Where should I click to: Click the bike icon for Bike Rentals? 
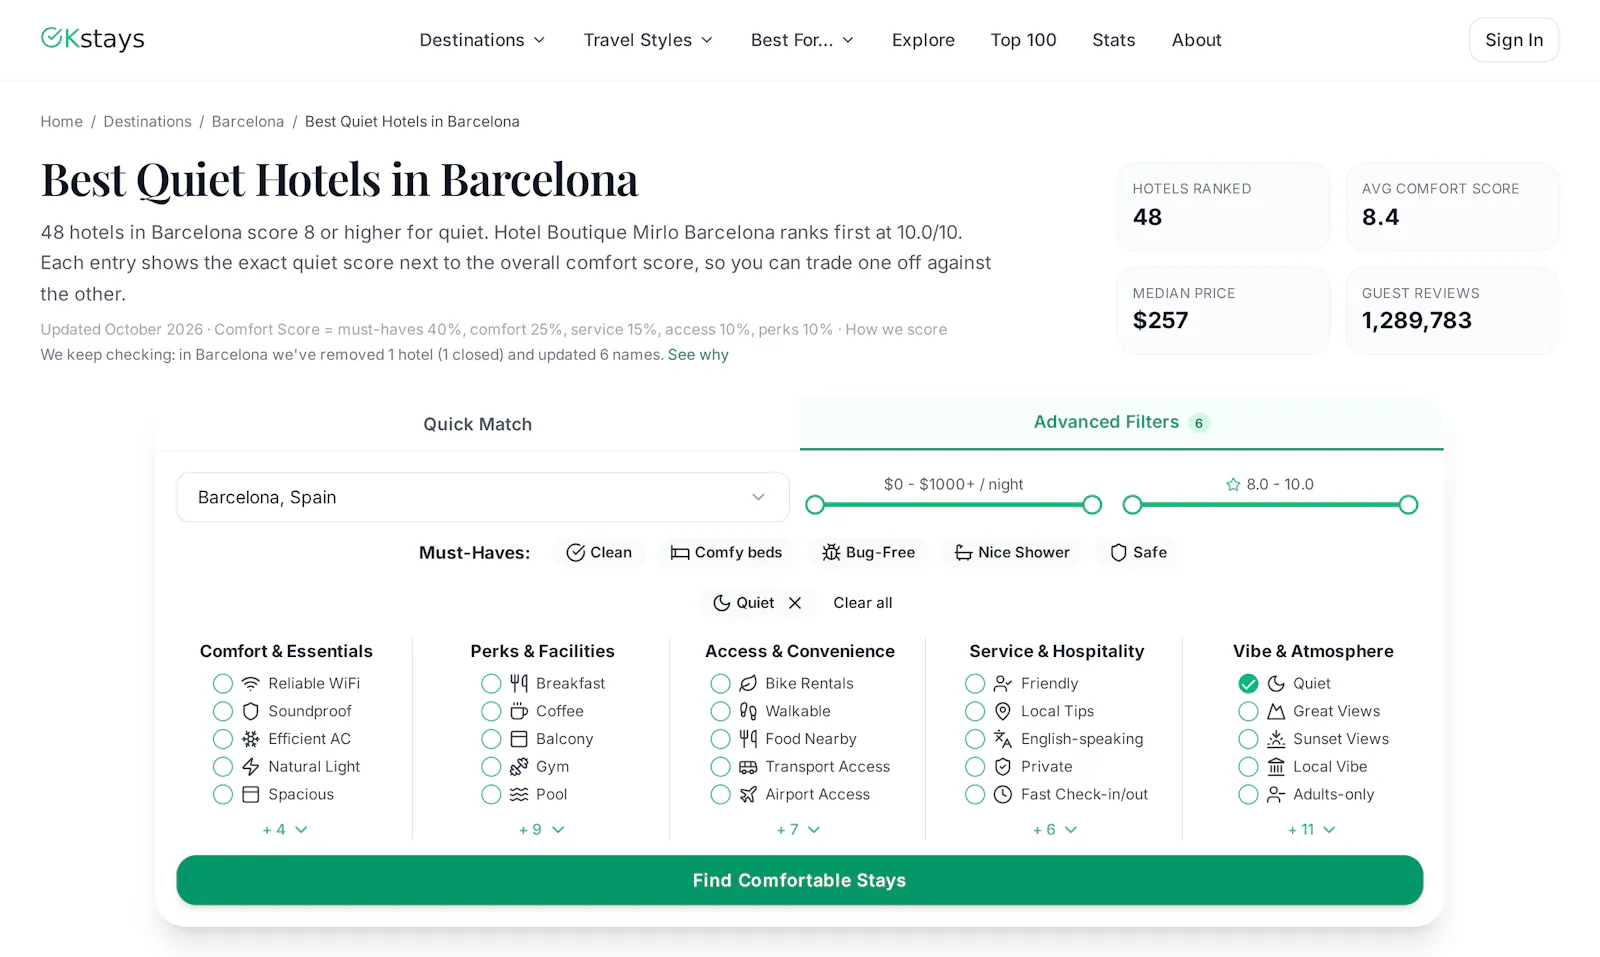pyautogui.click(x=748, y=683)
